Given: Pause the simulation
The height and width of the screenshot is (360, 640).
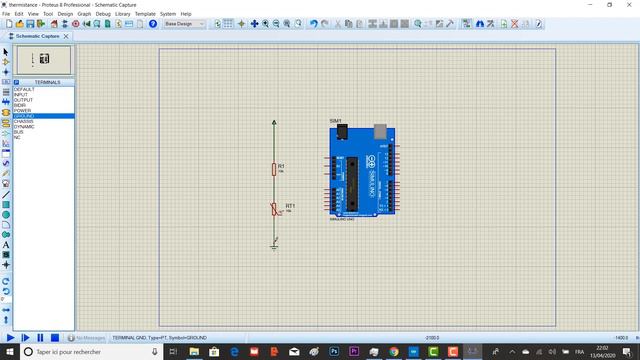Looking at the screenshot, I should click(x=40, y=338).
